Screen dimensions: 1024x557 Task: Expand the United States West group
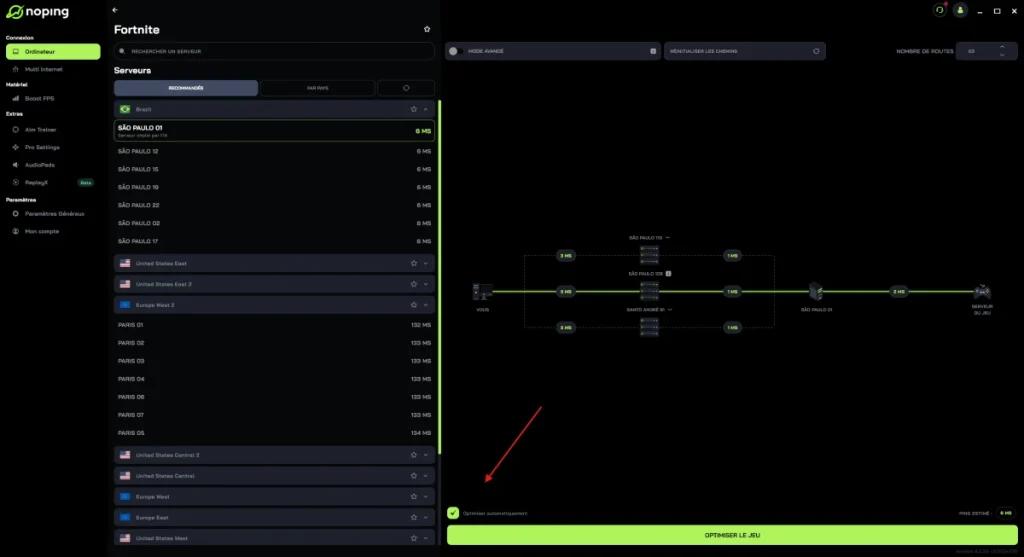coord(426,538)
